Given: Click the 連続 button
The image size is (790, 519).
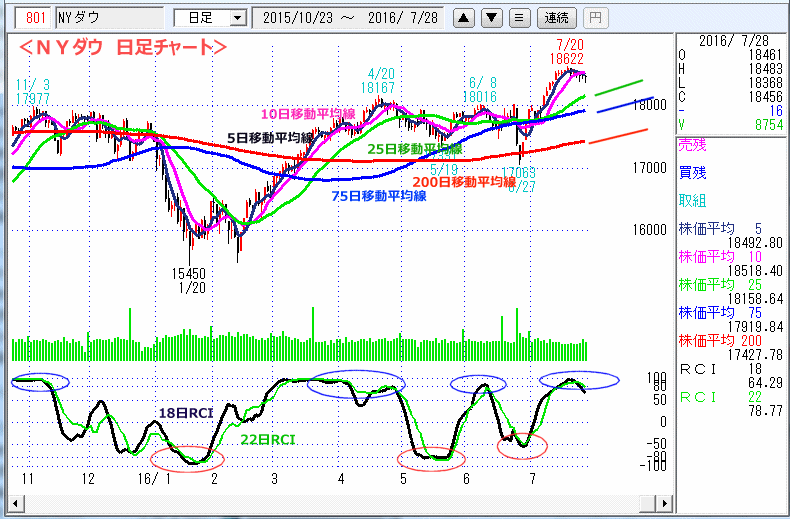Looking at the screenshot, I should tap(557, 18).
